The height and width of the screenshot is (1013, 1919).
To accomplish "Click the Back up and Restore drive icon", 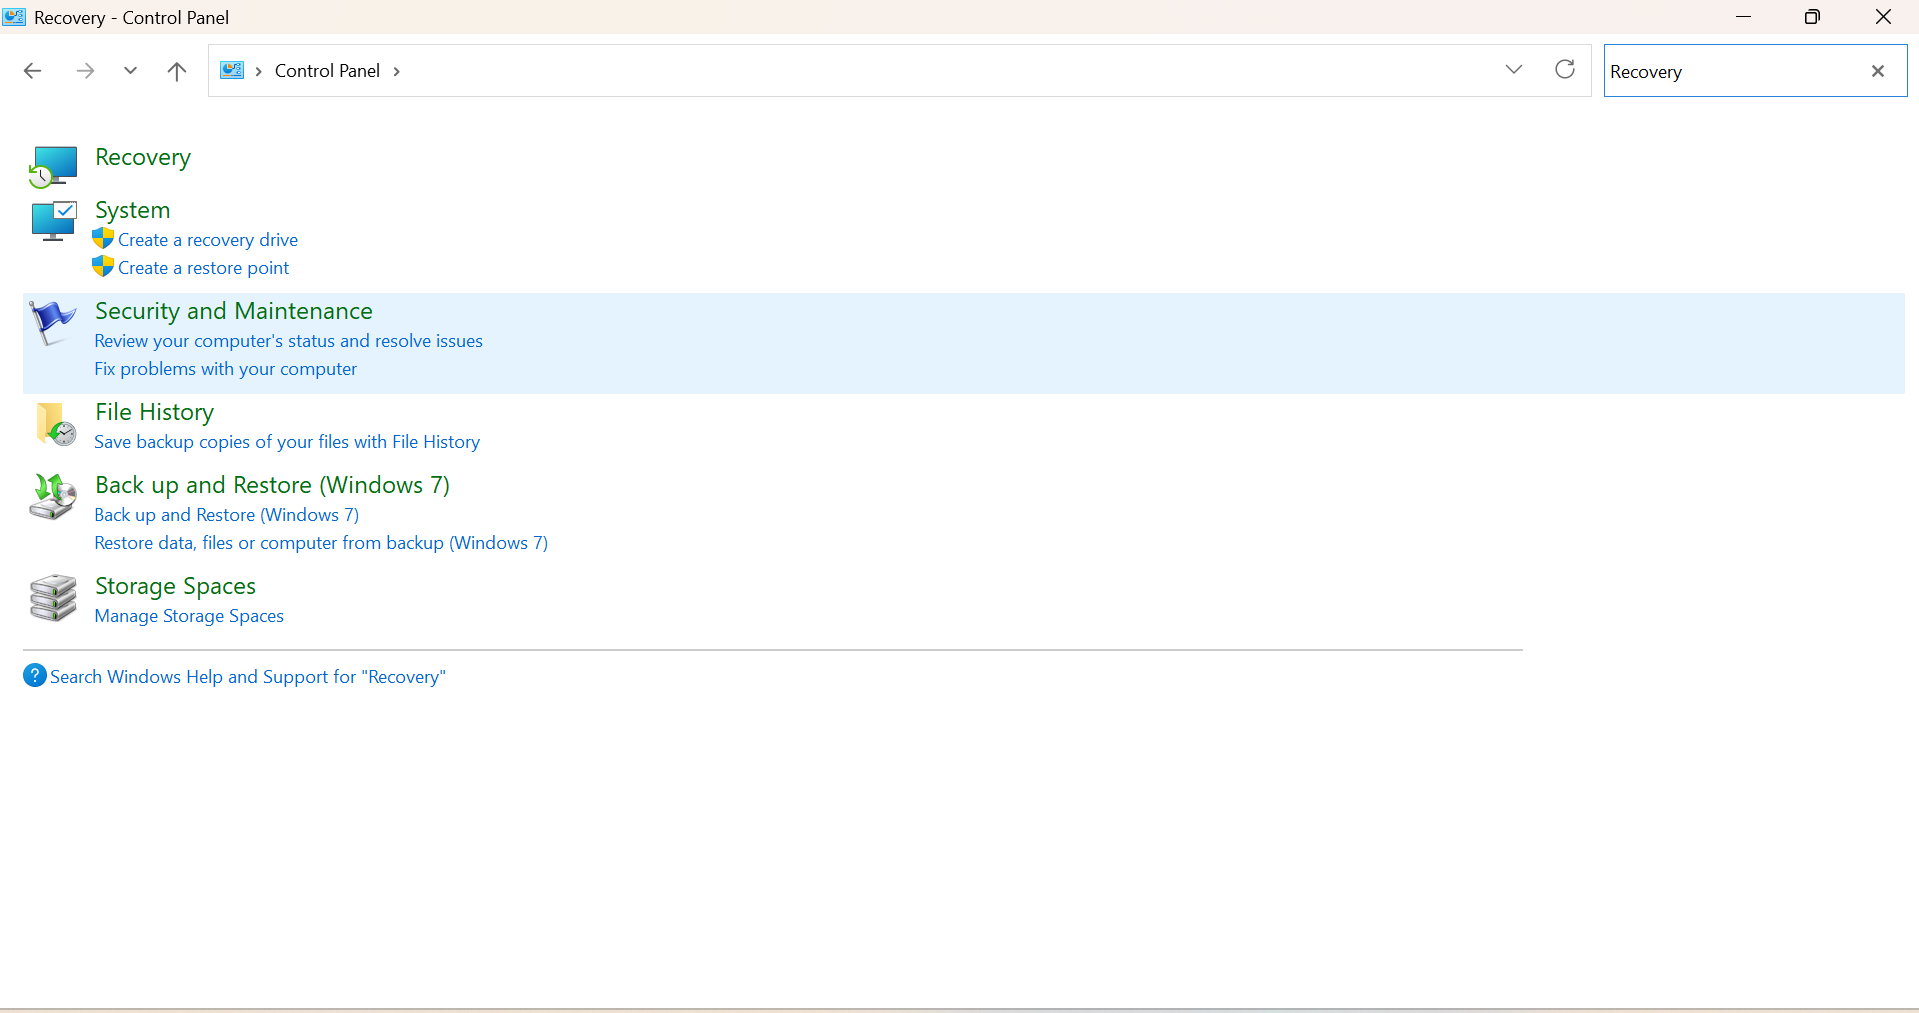I will pos(53,497).
